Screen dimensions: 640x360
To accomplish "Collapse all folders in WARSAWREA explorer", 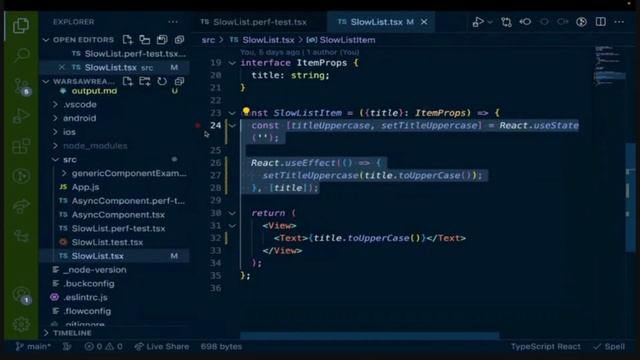I will click(179, 81).
